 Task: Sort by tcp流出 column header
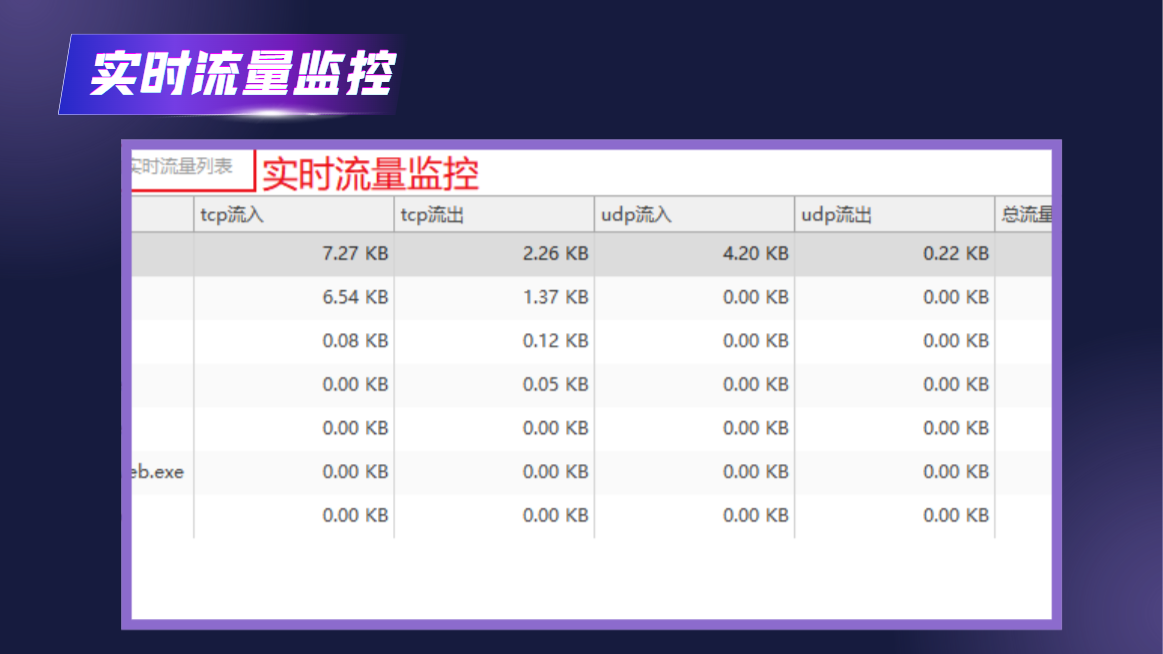tap(494, 215)
